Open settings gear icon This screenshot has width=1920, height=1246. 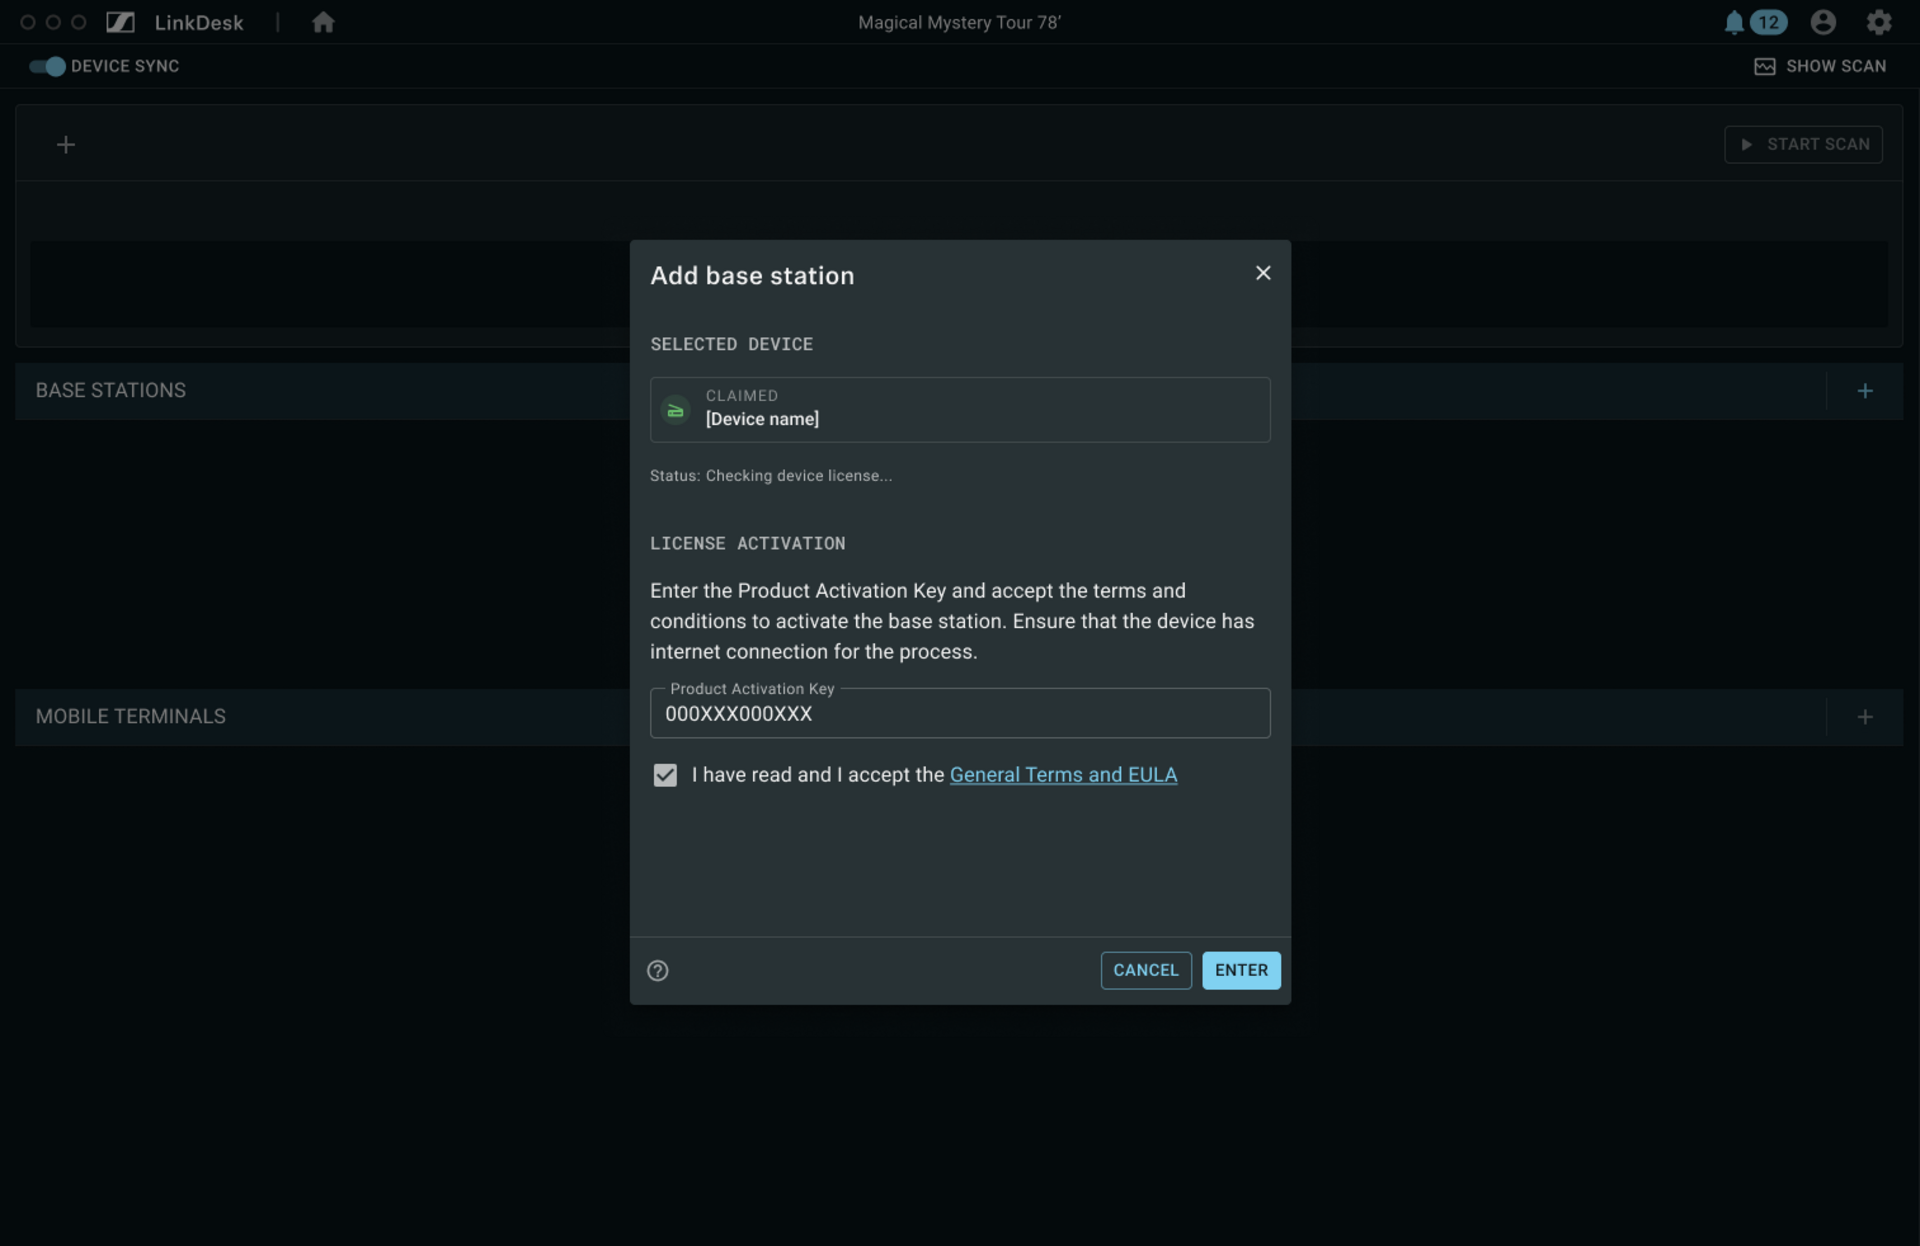tap(1879, 22)
